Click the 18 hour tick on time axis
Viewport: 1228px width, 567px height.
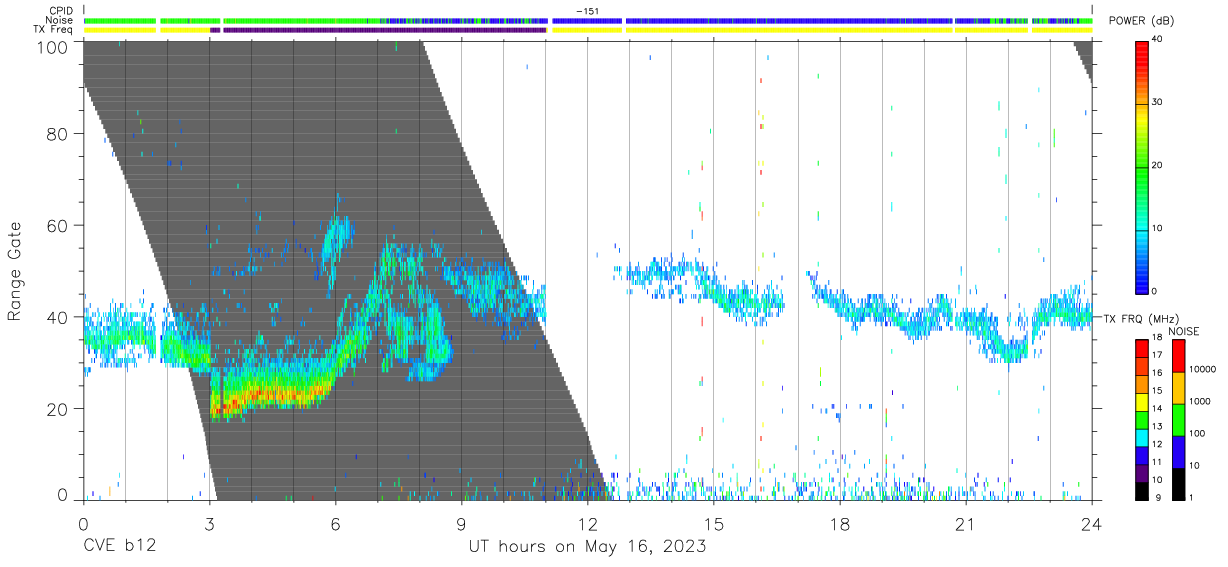[840, 524]
